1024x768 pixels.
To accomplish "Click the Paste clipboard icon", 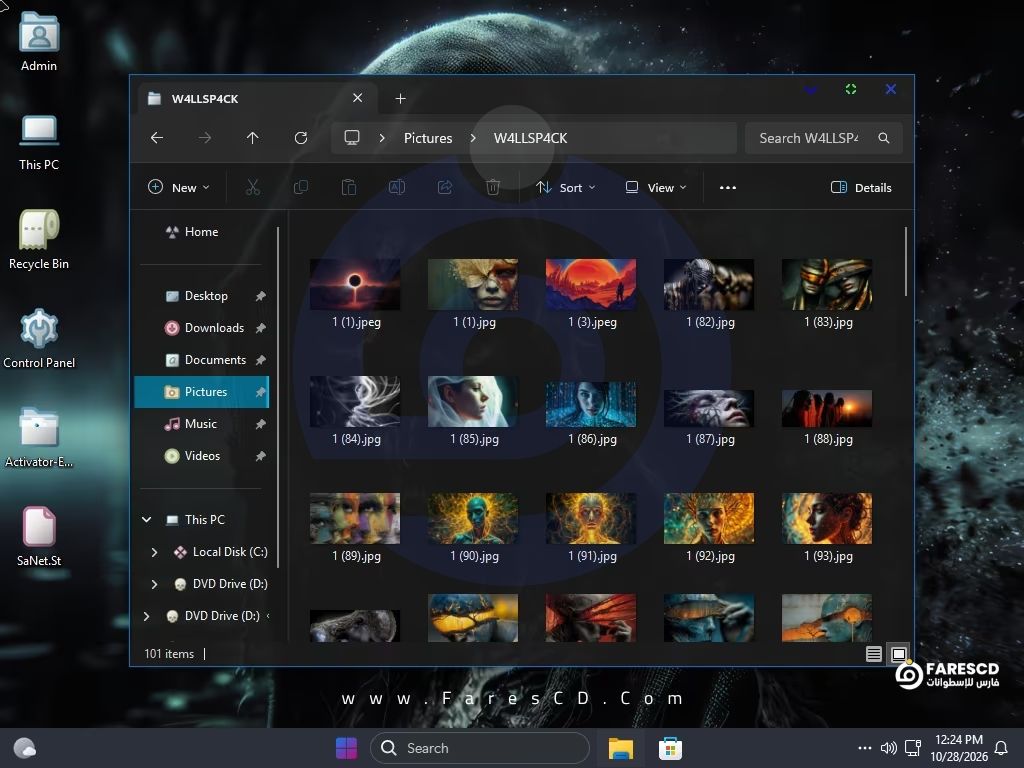I will pos(349,187).
